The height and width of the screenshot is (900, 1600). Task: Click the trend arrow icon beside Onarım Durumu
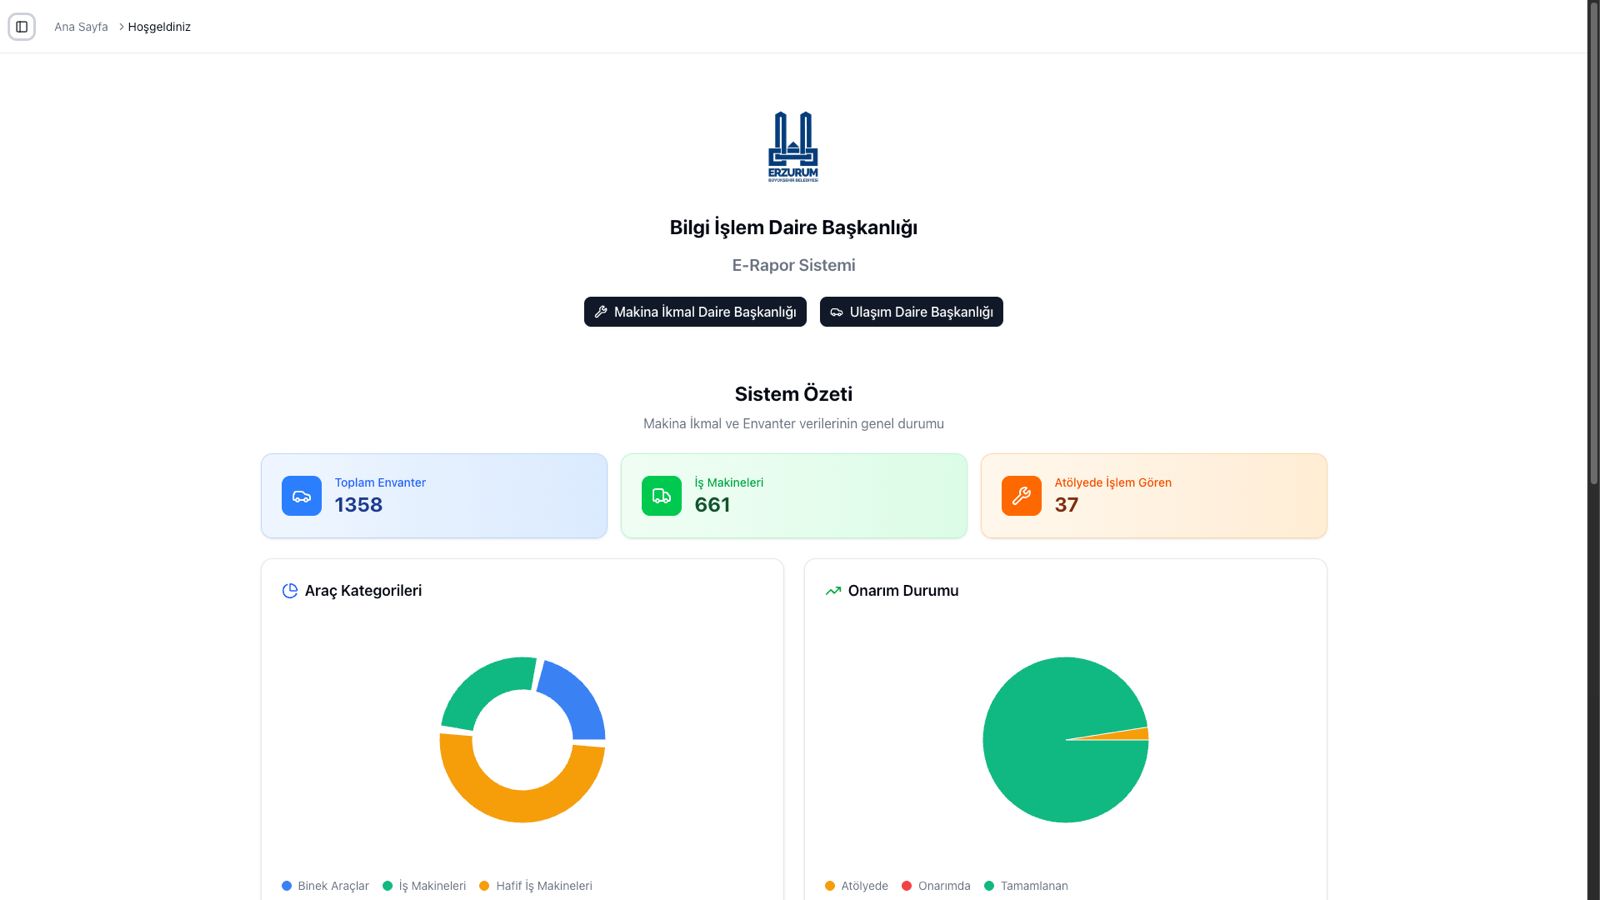[833, 591]
